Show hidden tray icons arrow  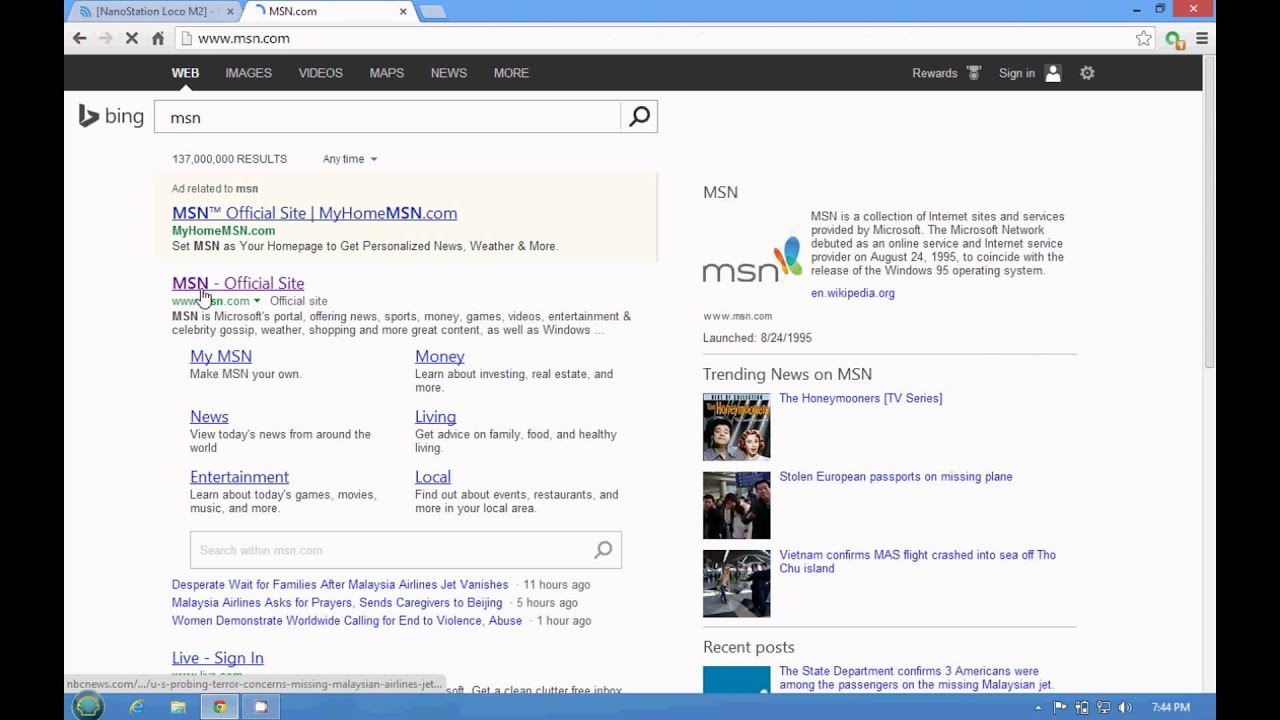[x=1038, y=707]
